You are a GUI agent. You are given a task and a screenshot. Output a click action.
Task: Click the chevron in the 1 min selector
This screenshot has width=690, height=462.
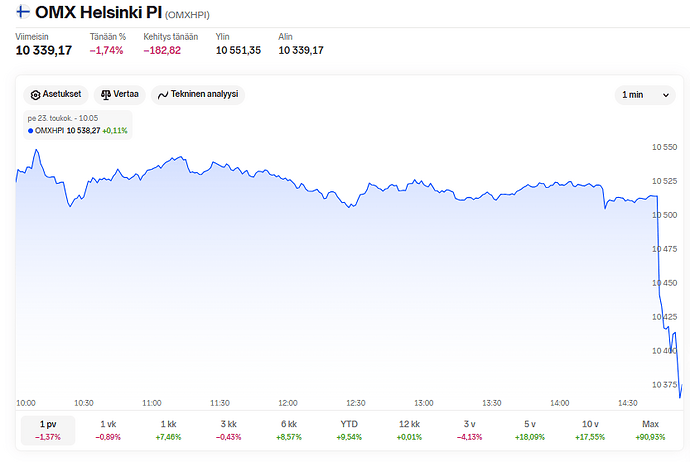tap(666, 95)
